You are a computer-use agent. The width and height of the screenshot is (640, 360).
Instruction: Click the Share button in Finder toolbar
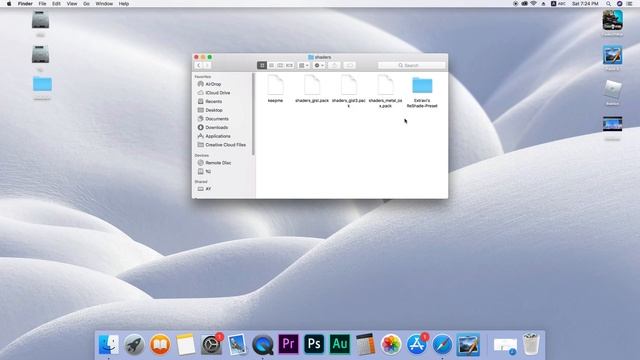[334, 65]
